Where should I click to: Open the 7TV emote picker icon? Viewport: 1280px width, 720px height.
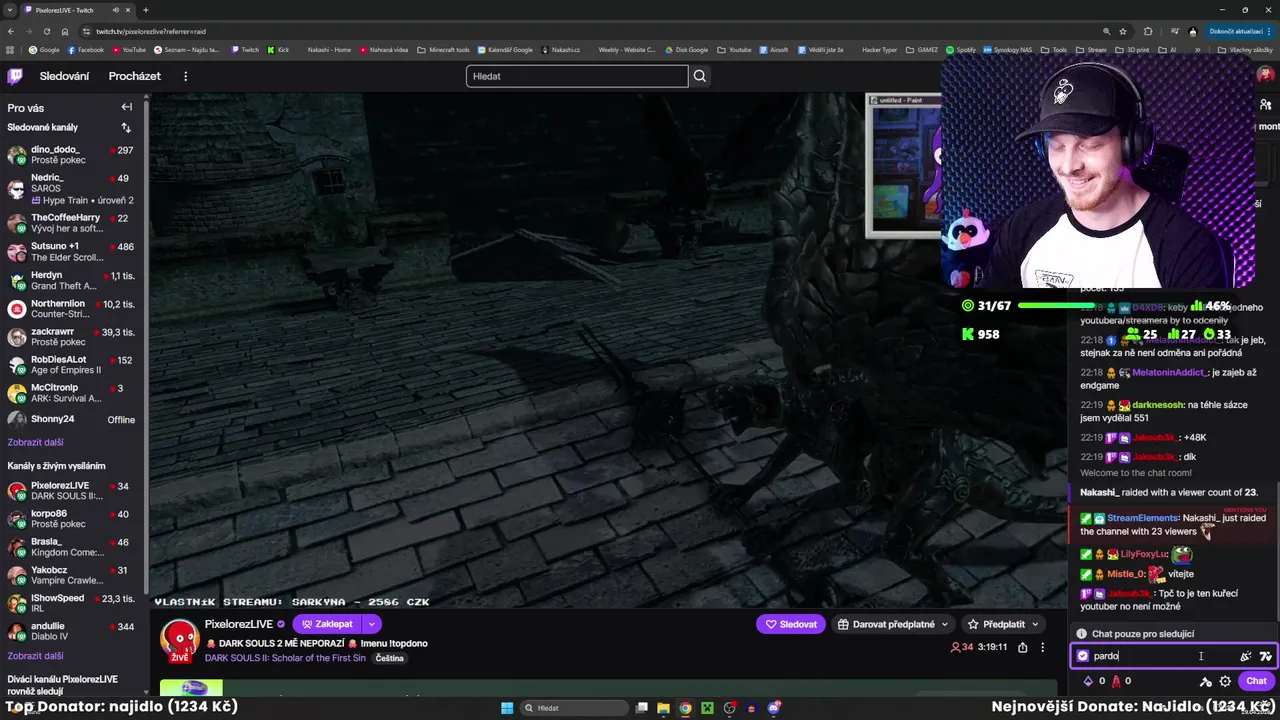pos(1265,656)
